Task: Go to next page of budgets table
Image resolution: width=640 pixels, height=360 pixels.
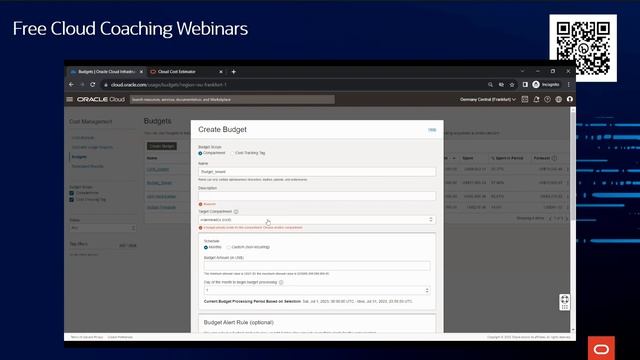Action: (x=567, y=218)
